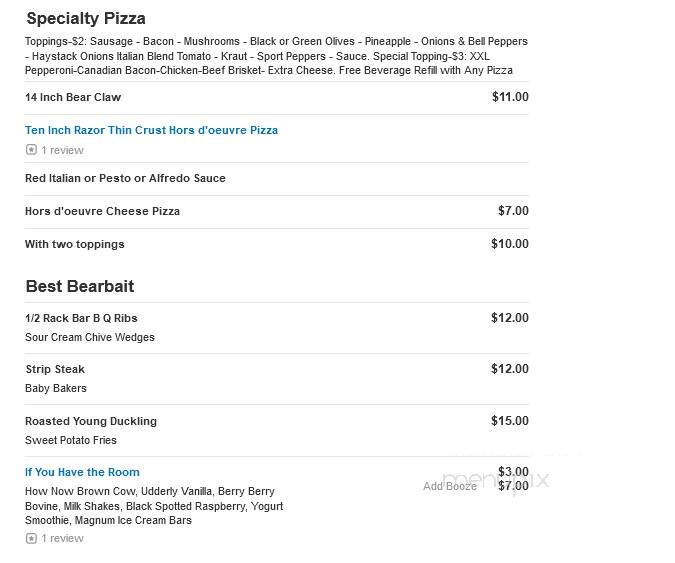Open Ten Inch Razor Thin Crust pizza link
Image resolution: width=675 pixels, height=563 pixels.
(x=152, y=130)
